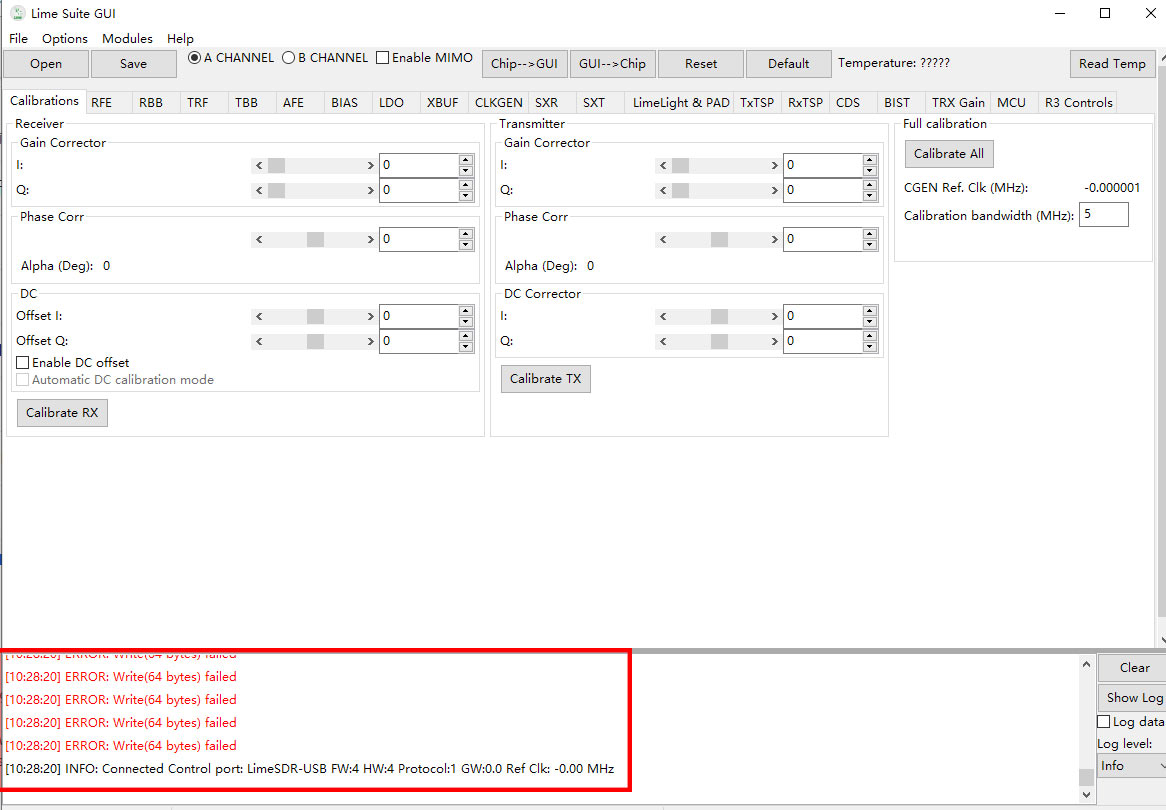Click the Save button
1166x810 pixels.
134,64
